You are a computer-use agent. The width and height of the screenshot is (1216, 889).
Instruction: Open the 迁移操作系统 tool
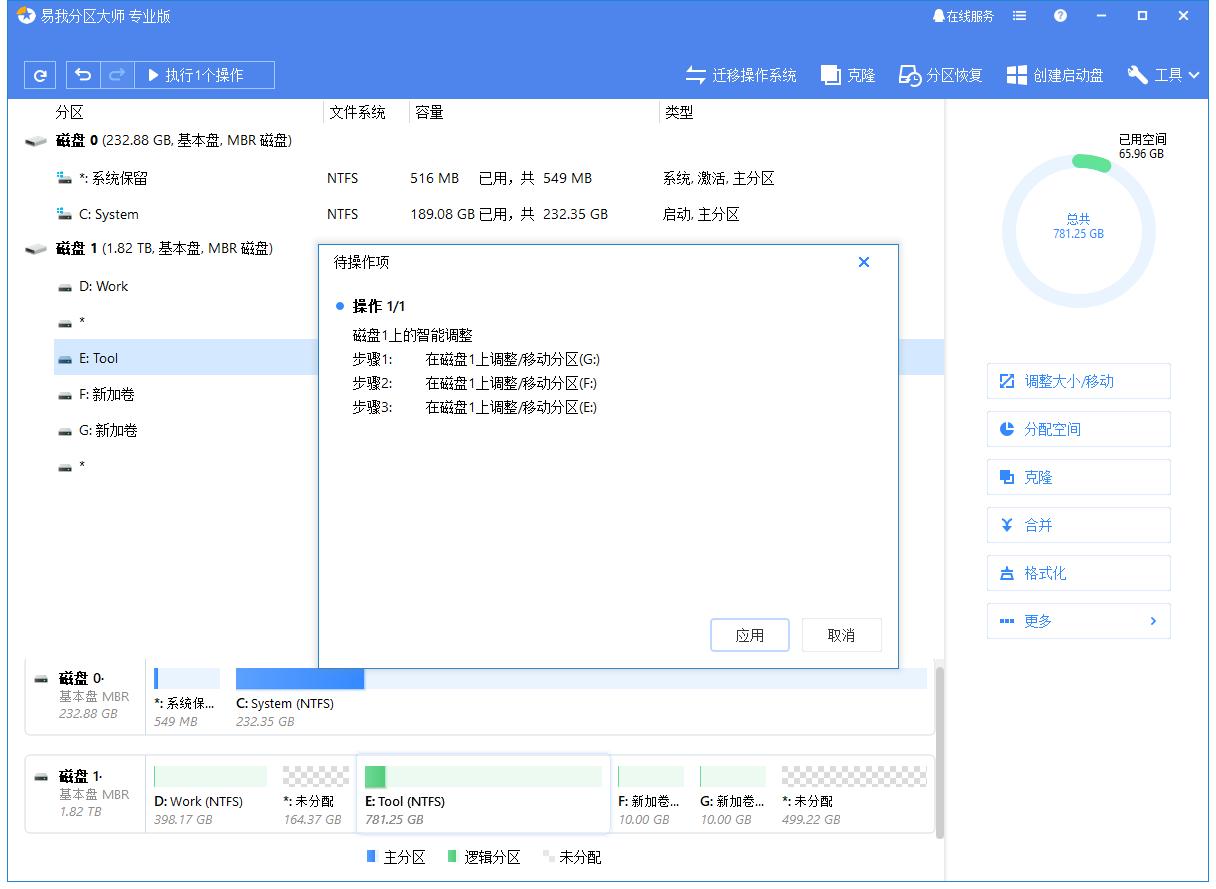[738, 74]
